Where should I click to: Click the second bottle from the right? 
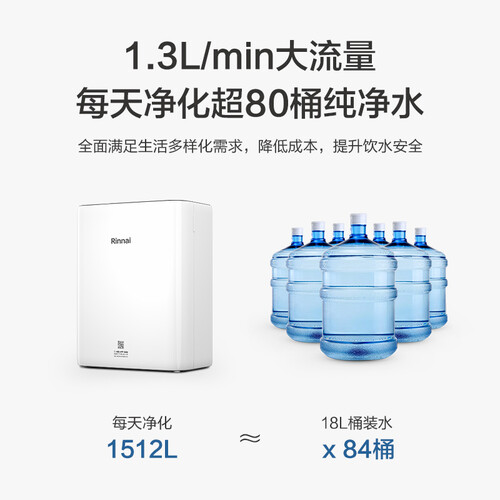pyautogui.click(x=411, y=283)
